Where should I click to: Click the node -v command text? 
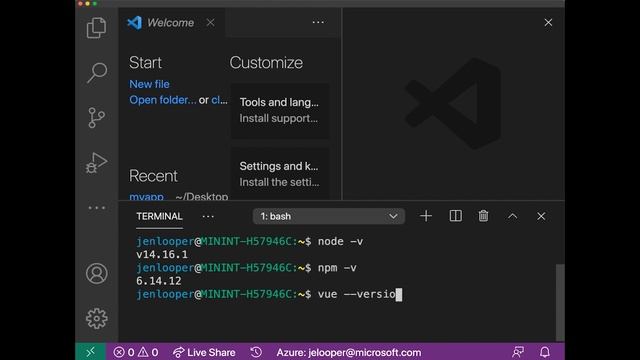pyautogui.click(x=340, y=242)
